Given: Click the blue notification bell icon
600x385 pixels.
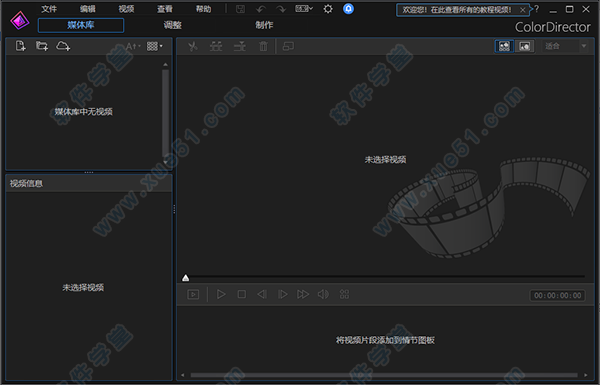Looking at the screenshot, I should [x=348, y=9].
